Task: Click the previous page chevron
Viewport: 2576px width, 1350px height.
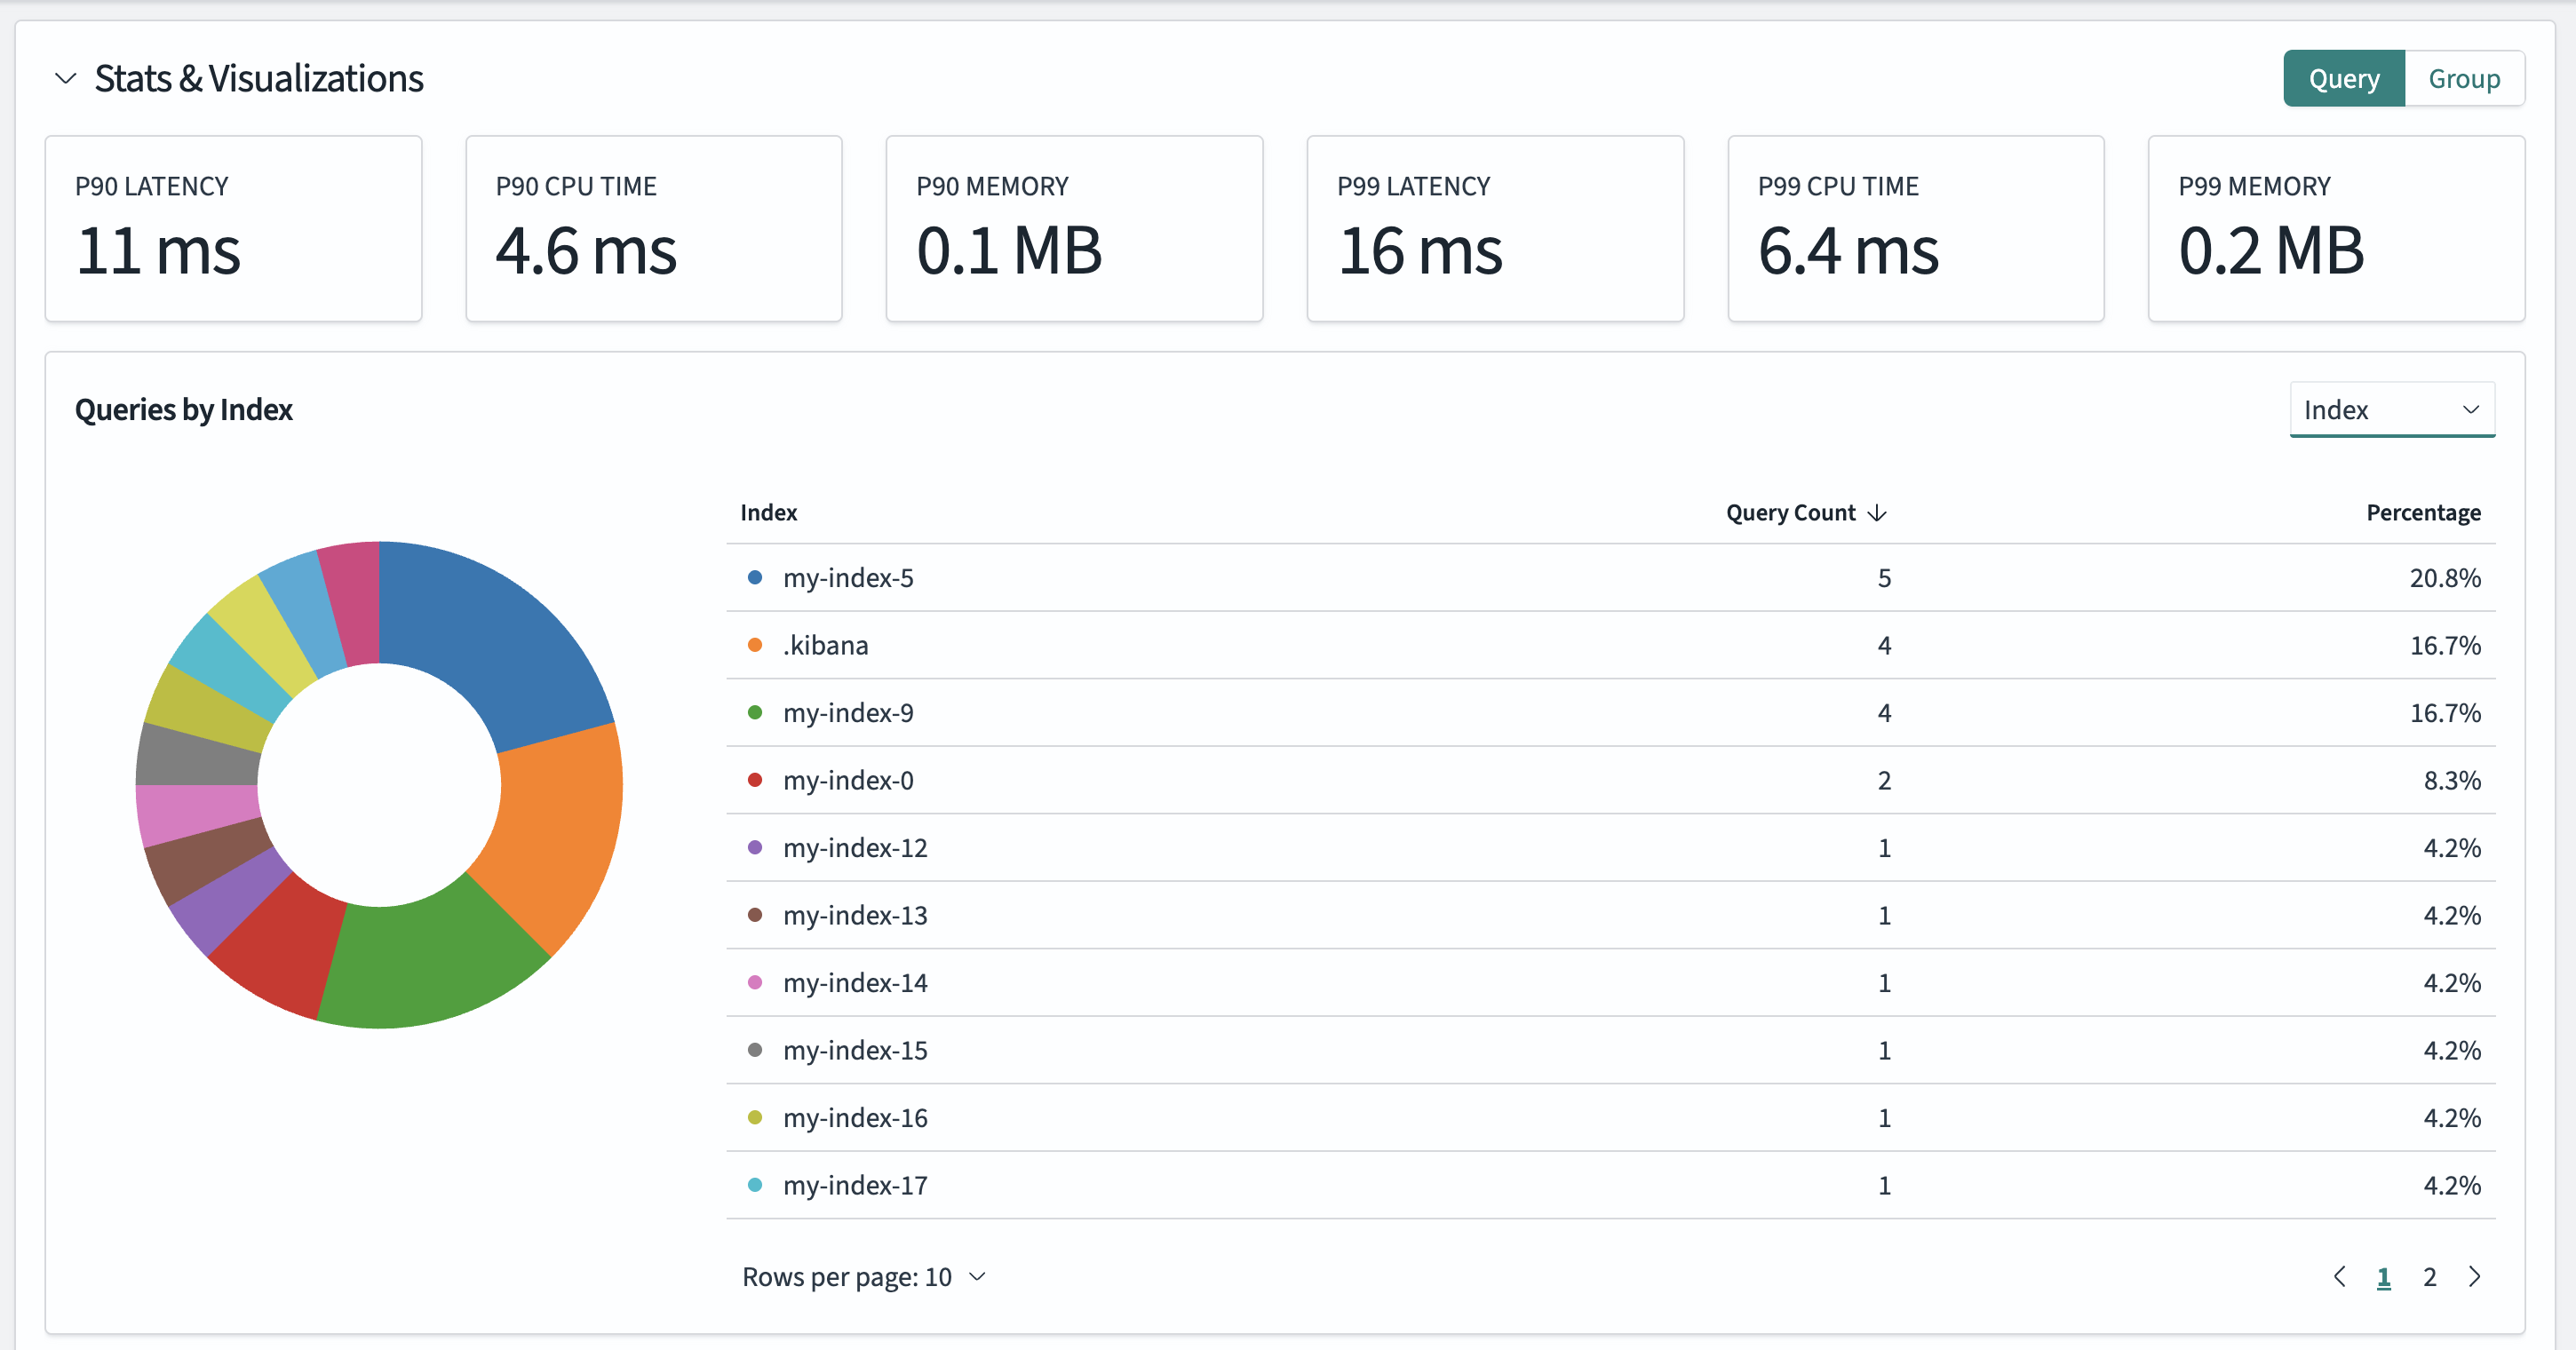Action: (x=2339, y=1276)
